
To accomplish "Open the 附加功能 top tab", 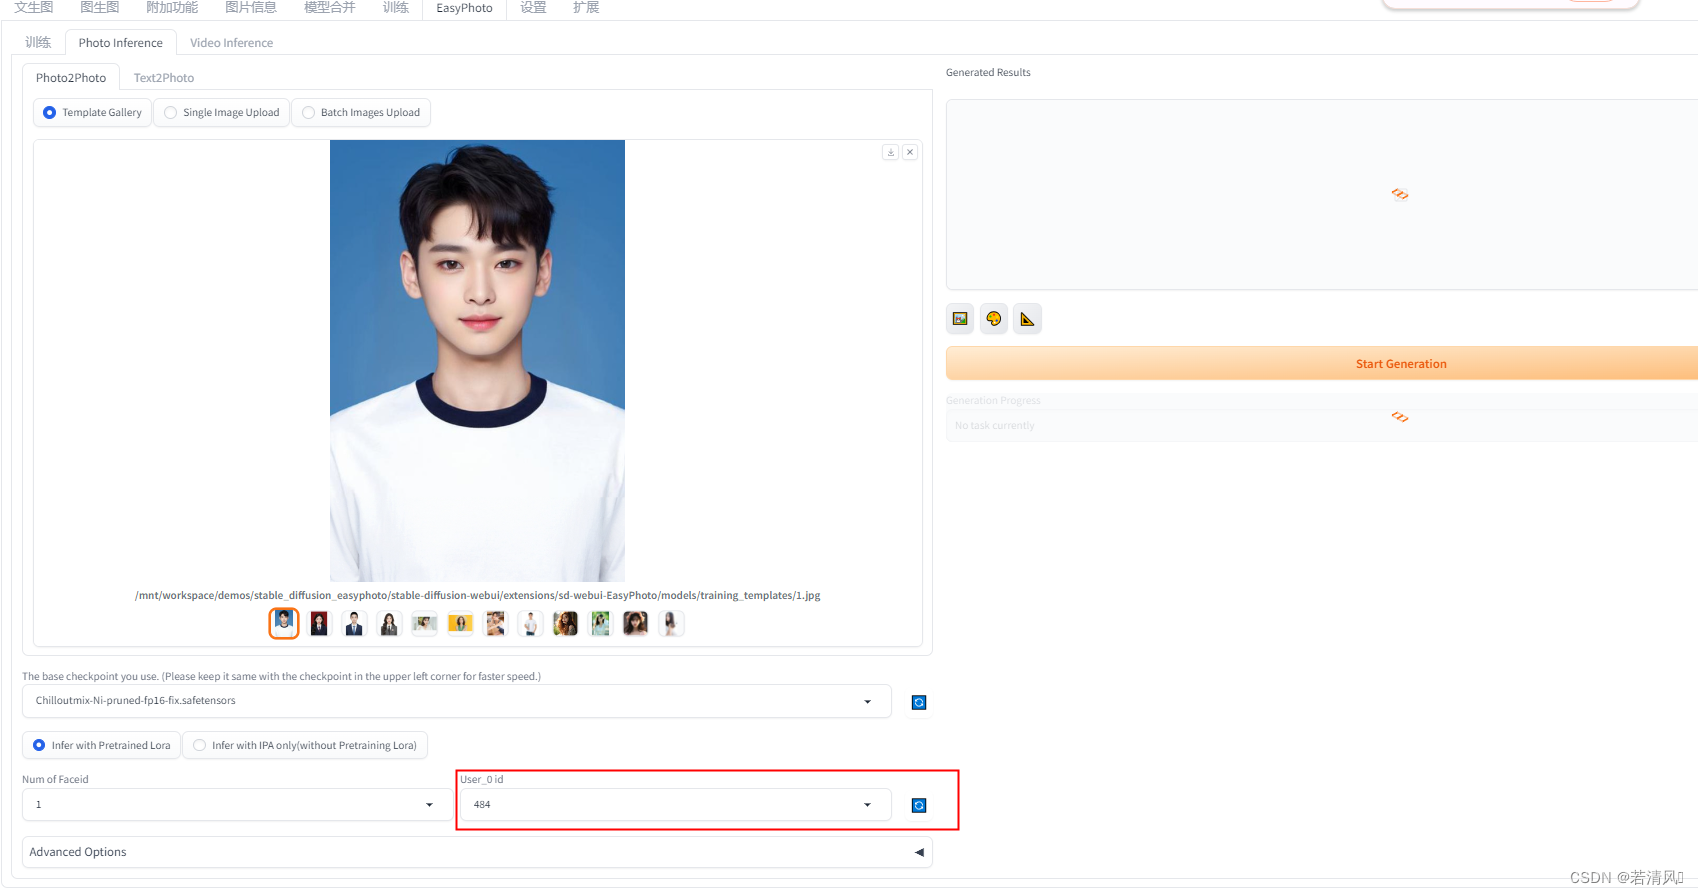I will click(x=172, y=8).
